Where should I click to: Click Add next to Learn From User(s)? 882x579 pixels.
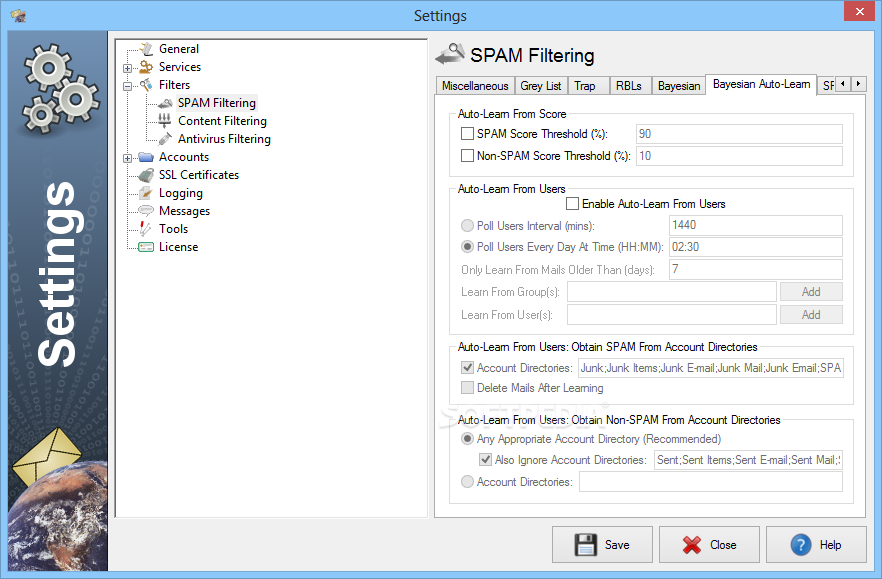coord(811,315)
